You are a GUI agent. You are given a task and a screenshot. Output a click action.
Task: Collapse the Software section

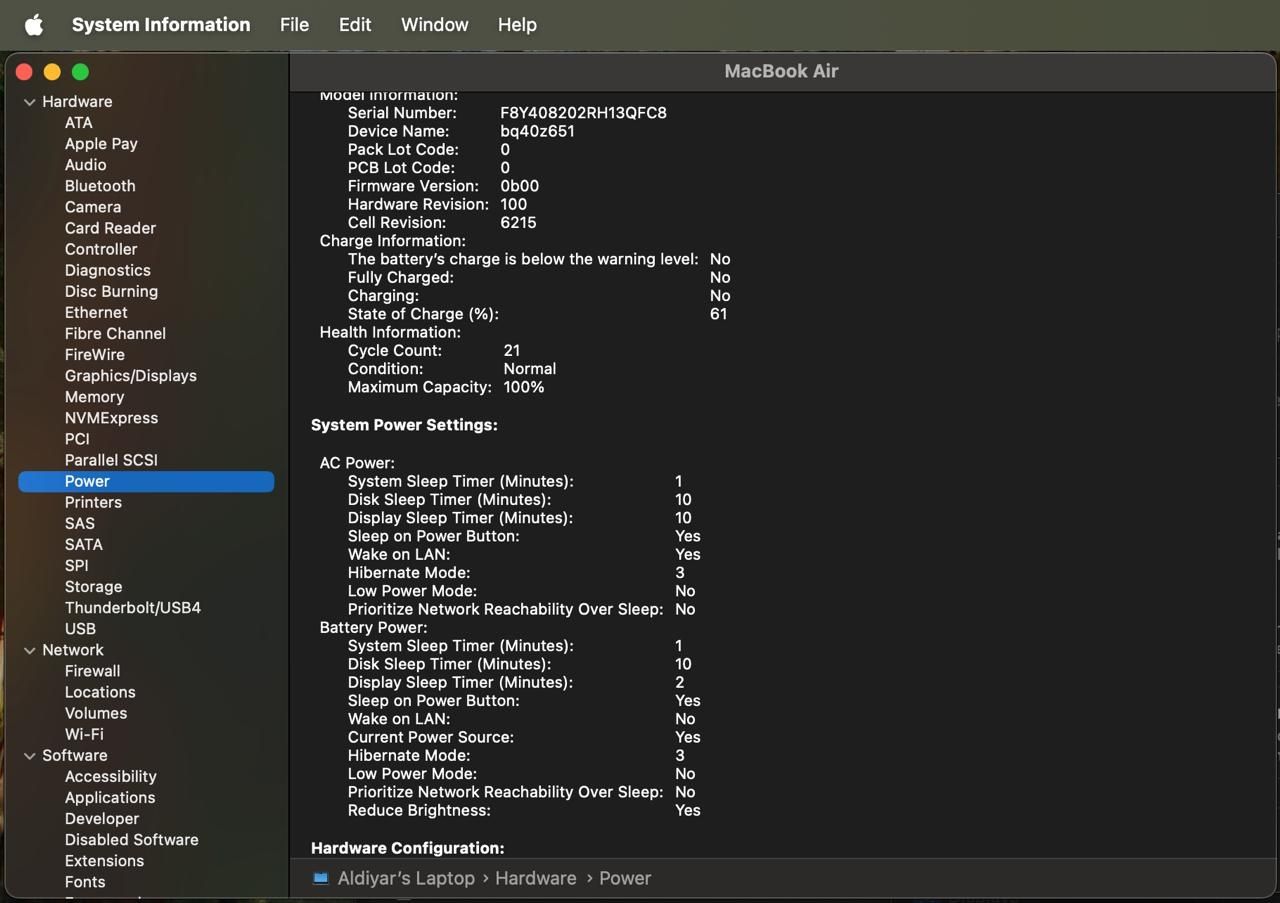point(30,756)
